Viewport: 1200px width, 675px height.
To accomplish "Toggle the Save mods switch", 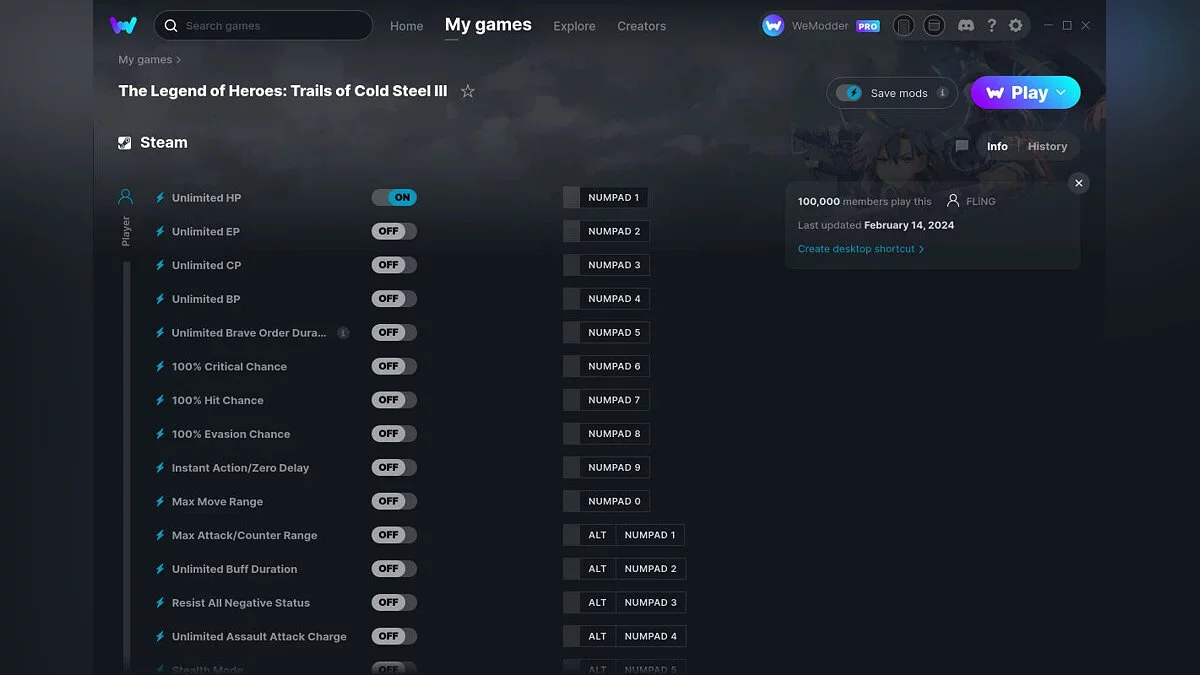I will point(849,93).
